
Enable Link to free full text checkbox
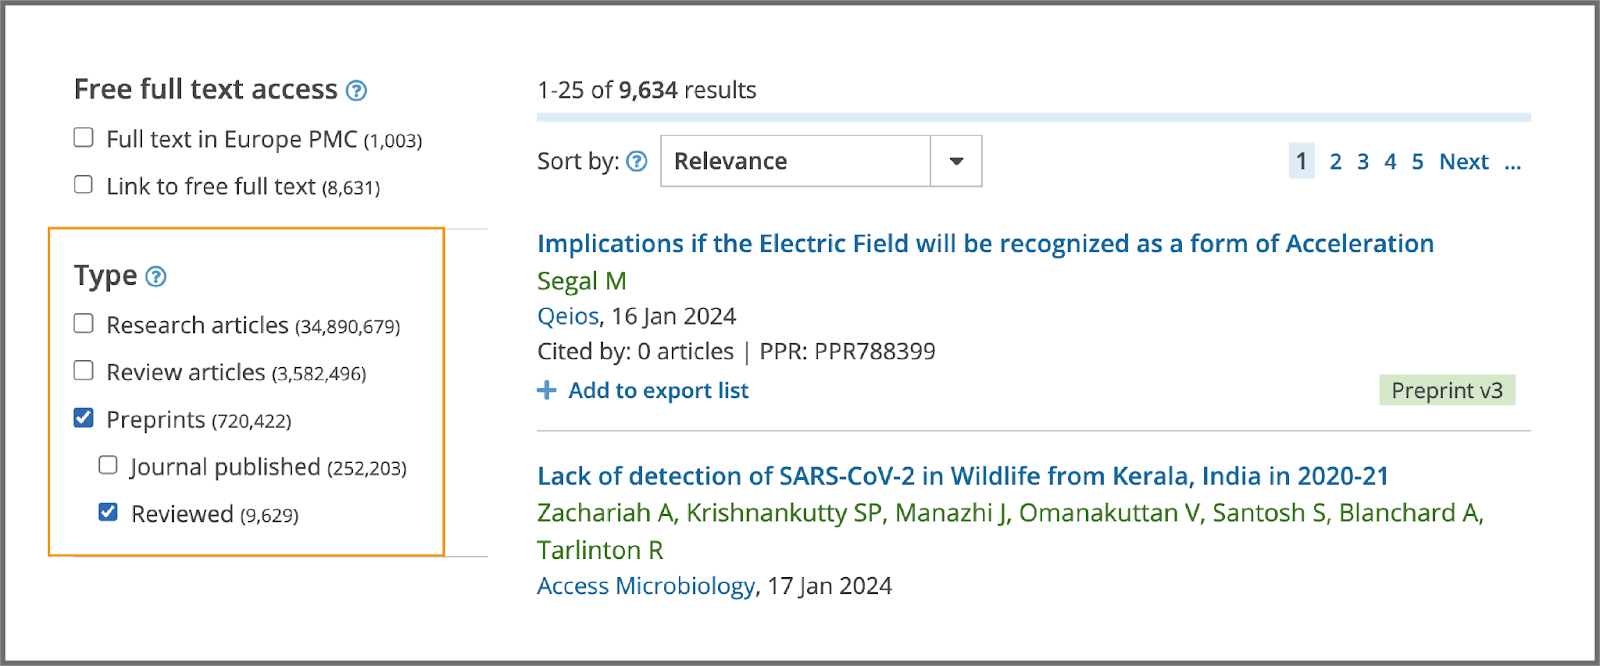(84, 185)
